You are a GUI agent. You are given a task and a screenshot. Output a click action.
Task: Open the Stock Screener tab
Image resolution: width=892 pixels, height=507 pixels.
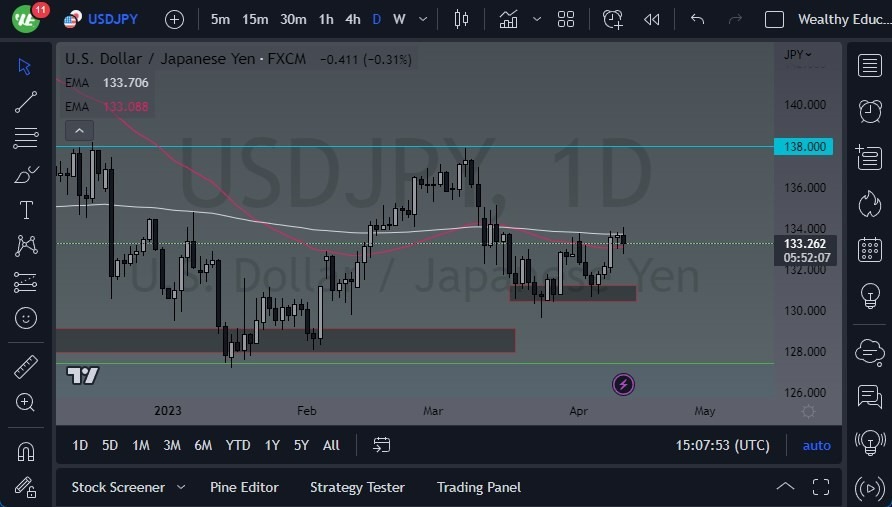118,488
